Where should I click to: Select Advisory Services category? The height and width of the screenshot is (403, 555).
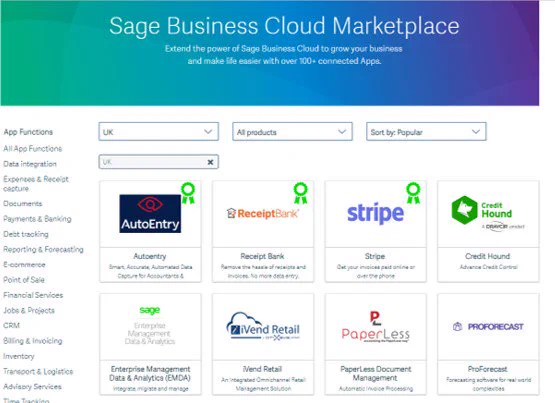(x=32, y=386)
